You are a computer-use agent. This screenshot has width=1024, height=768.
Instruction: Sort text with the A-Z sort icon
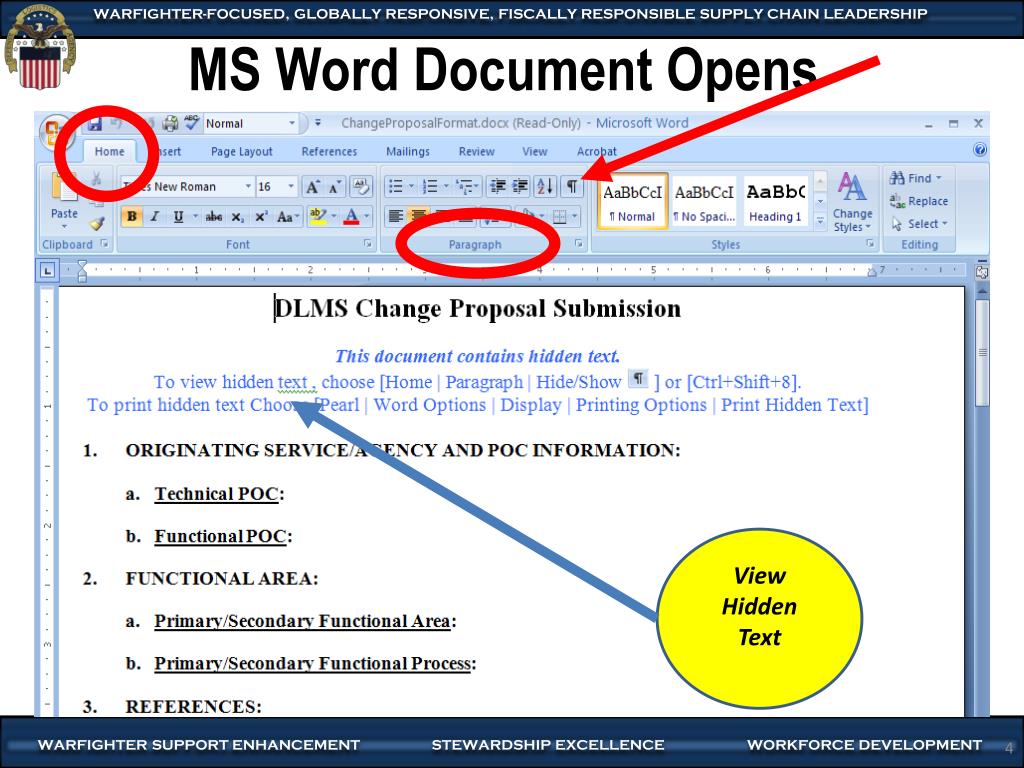(545, 187)
